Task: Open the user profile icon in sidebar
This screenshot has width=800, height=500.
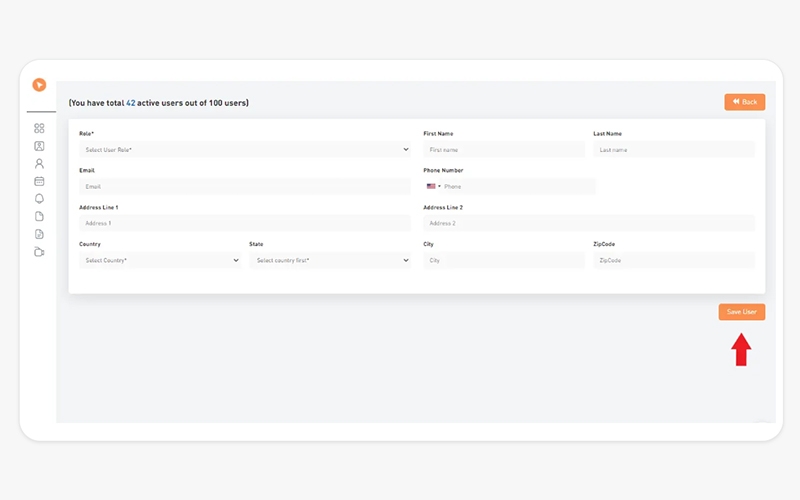Action: pos(39,163)
